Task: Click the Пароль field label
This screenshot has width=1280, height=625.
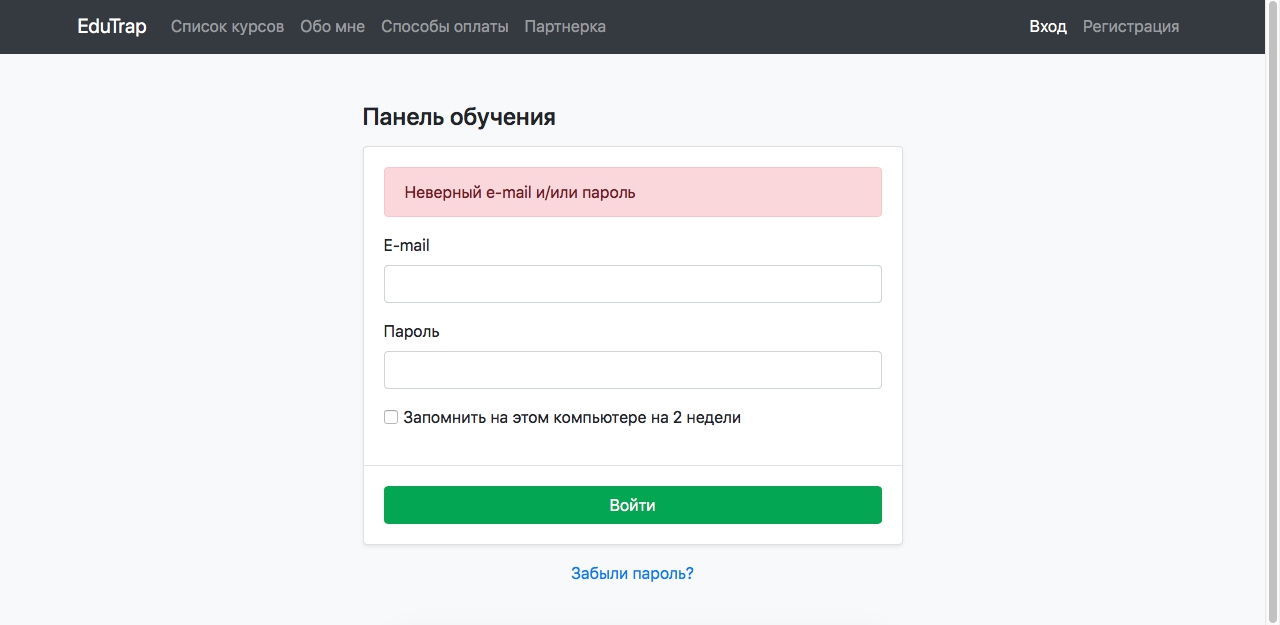Action: coord(411,331)
